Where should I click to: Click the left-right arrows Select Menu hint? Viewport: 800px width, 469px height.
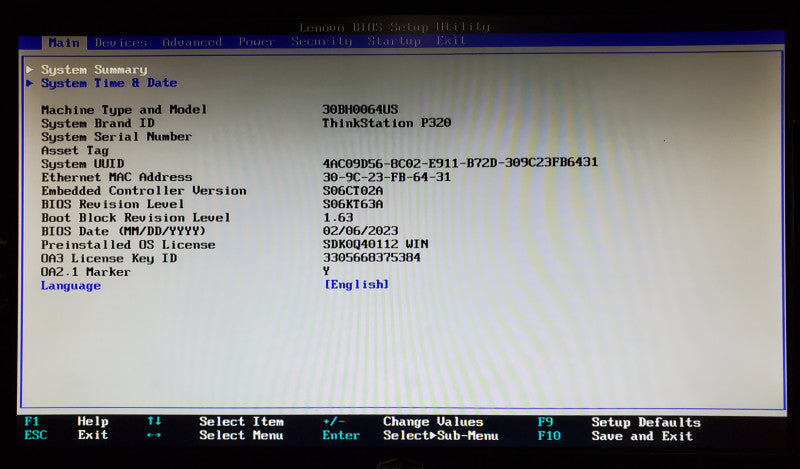pyautogui.click(x=215, y=435)
